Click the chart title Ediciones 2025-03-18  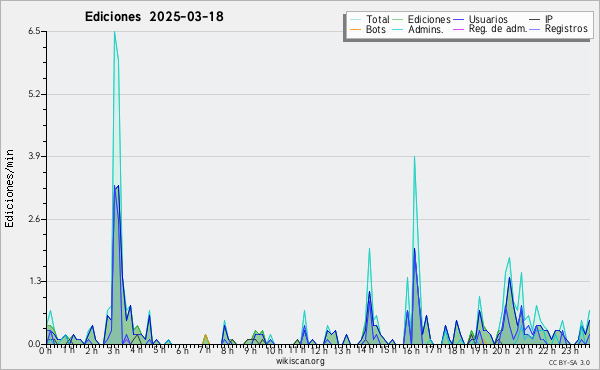[154, 17]
